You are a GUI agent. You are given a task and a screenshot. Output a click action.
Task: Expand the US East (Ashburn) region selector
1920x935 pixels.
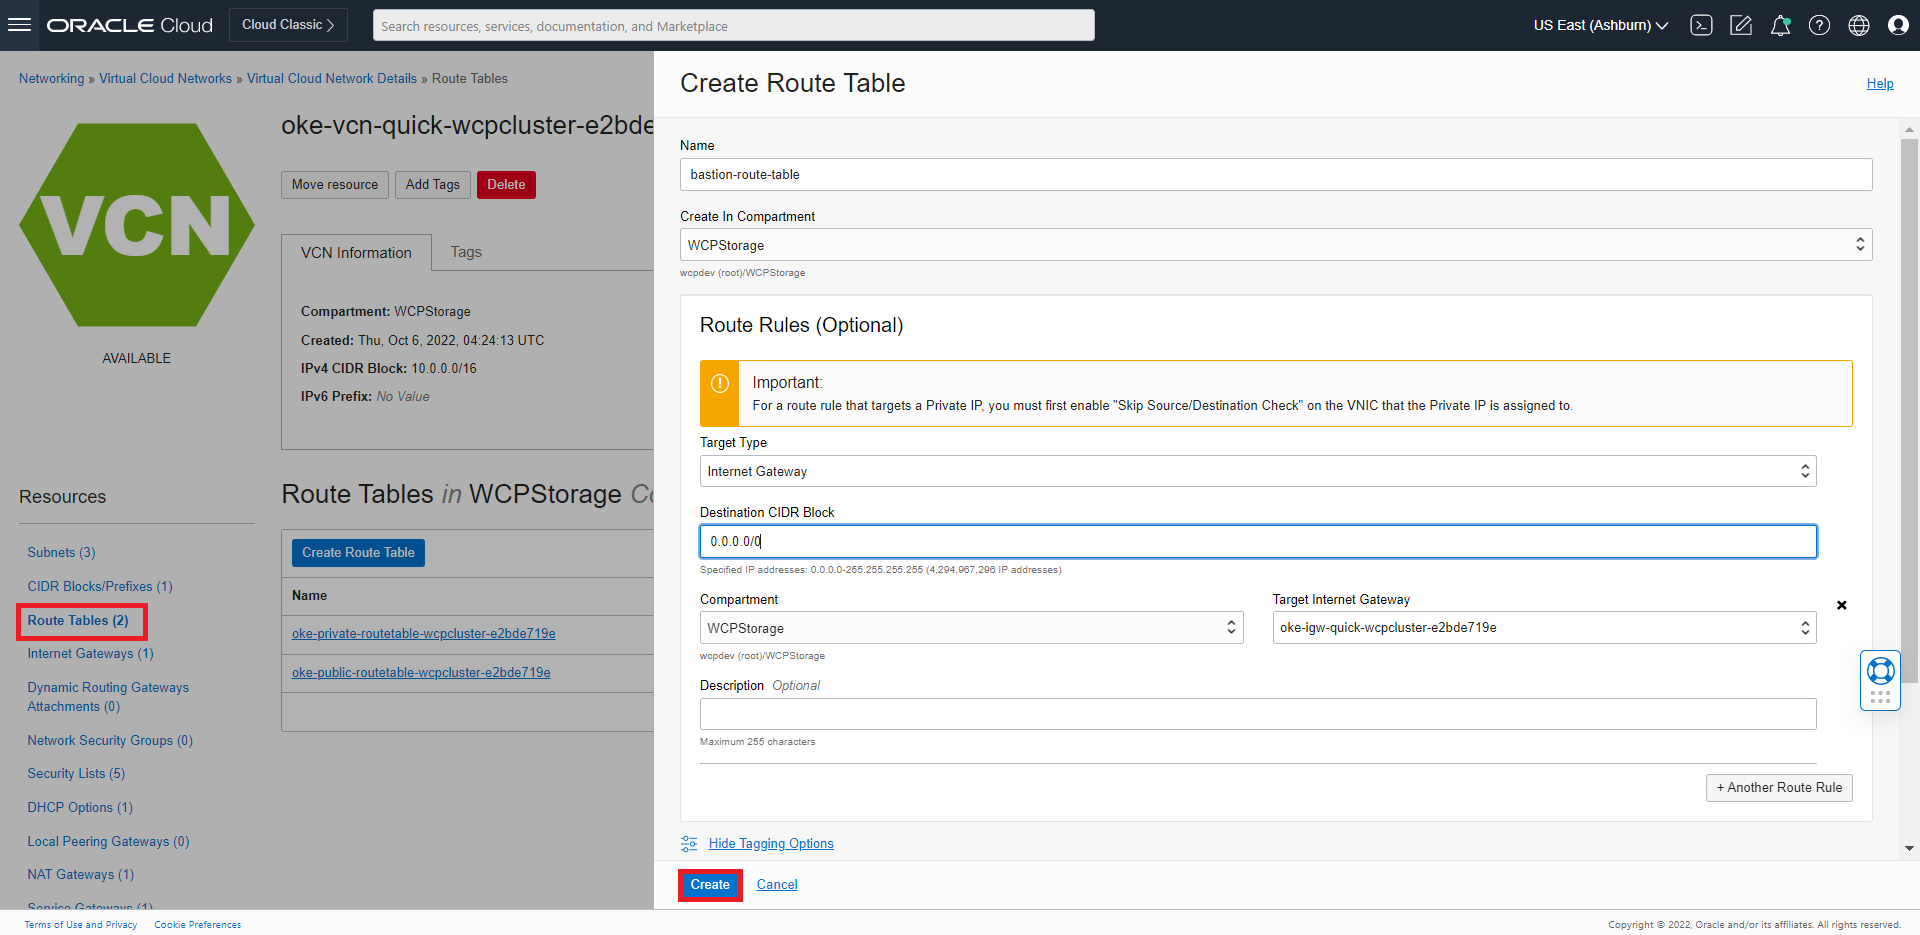(x=1600, y=25)
